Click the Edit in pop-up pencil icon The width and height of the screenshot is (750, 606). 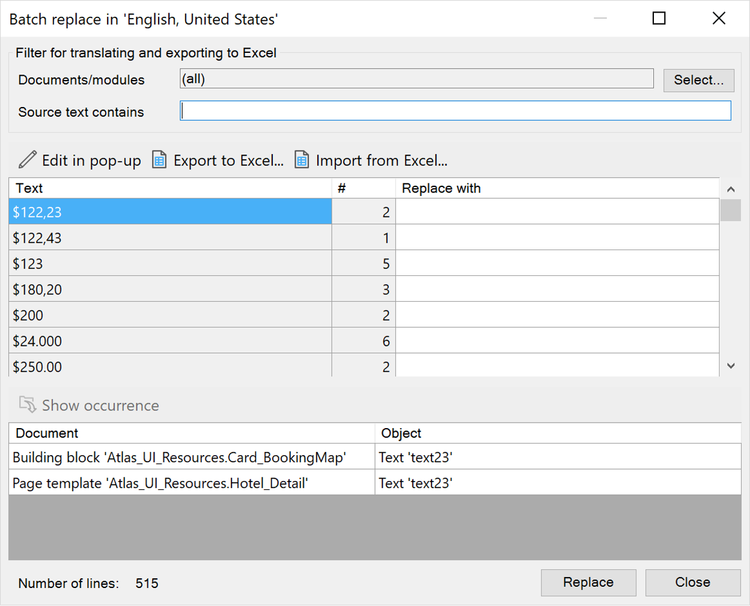point(27,160)
